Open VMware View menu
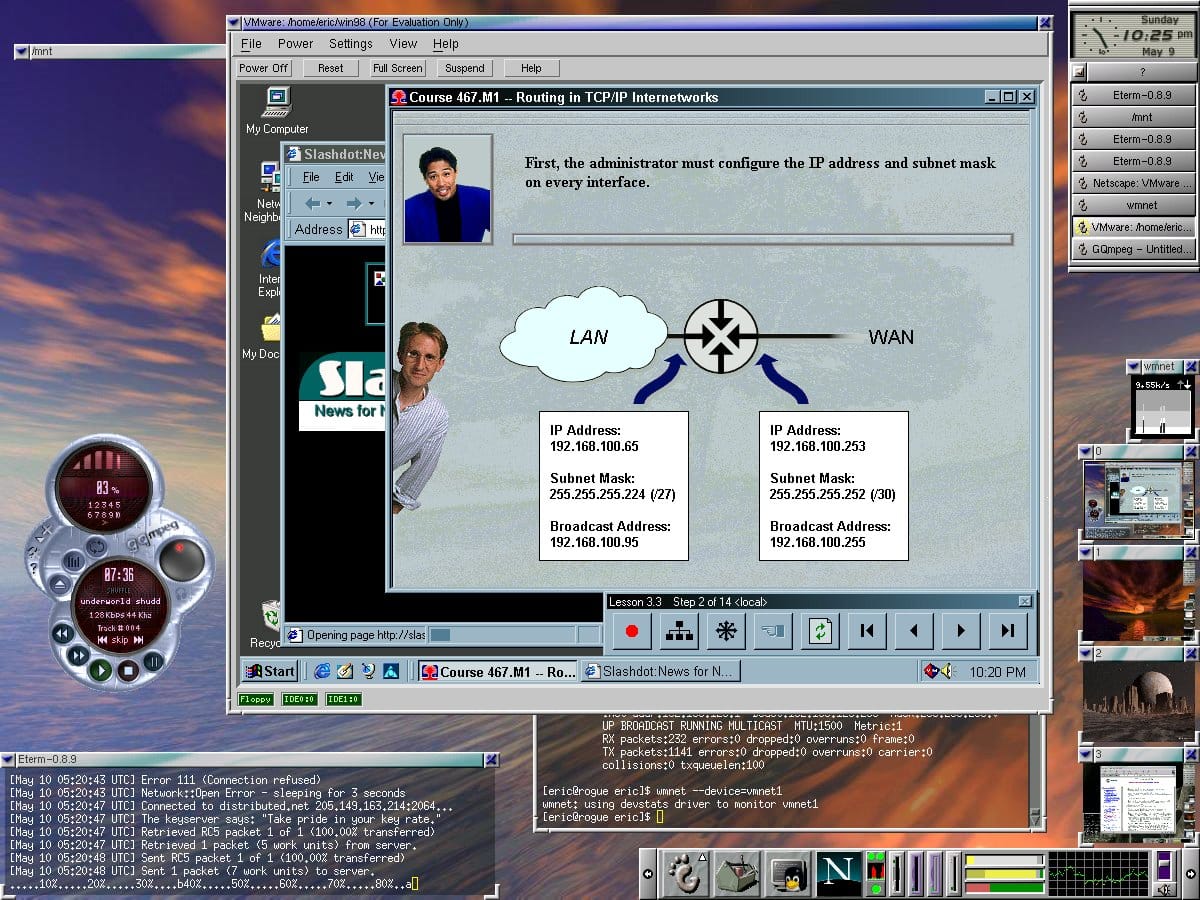1200x900 pixels. [403, 44]
